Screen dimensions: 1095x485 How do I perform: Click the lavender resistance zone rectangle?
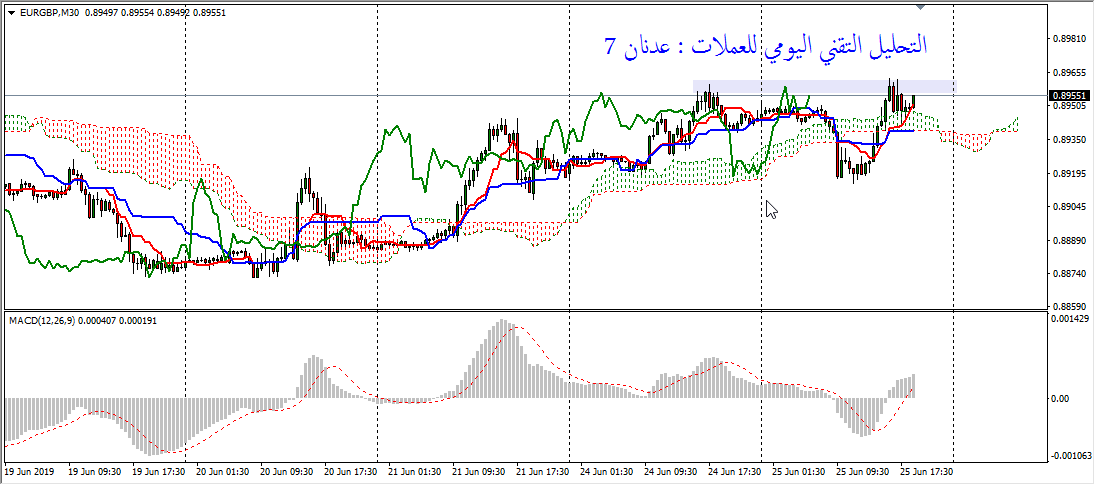click(824, 87)
